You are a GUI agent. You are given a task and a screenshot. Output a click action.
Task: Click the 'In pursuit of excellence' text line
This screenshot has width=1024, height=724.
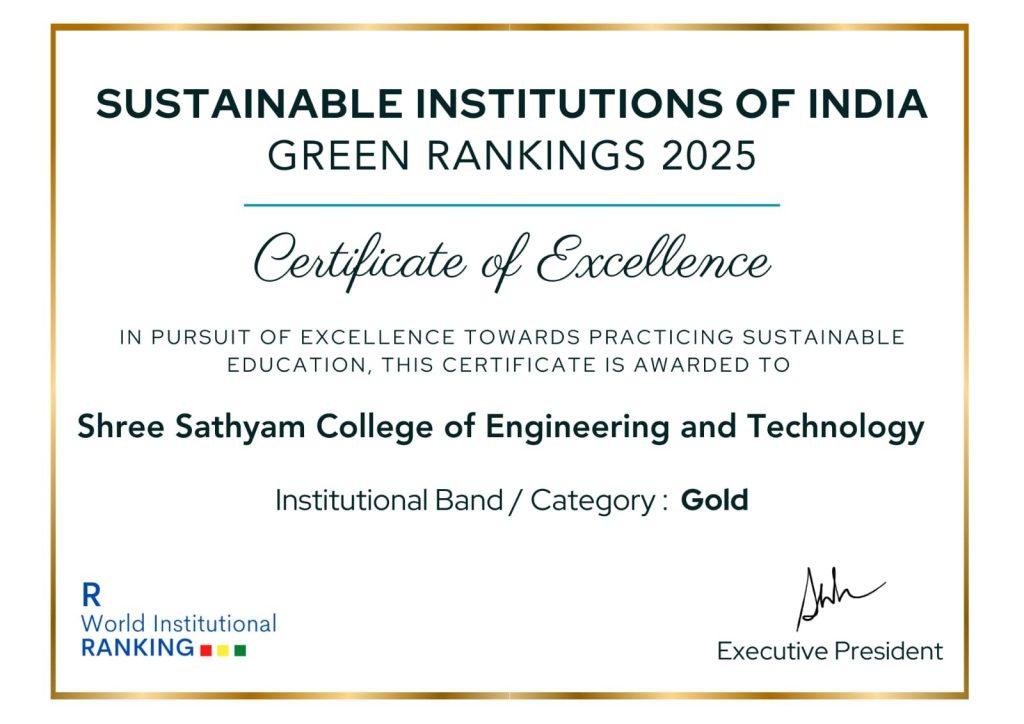(x=511, y=337)
